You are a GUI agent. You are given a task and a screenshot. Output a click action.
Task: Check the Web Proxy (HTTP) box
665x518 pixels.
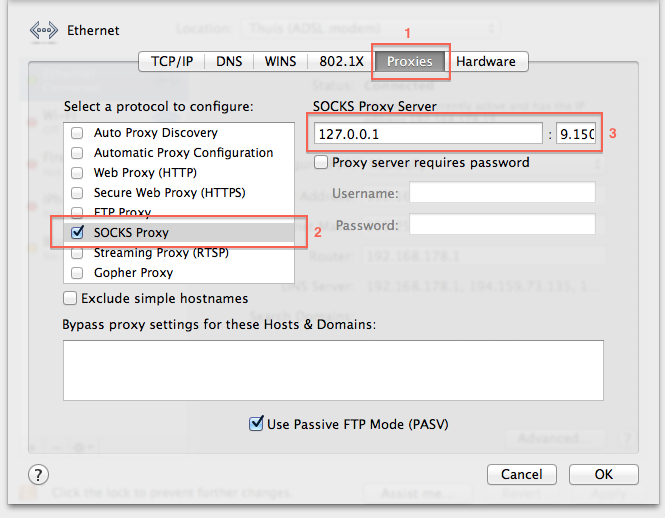coord(77,173)
